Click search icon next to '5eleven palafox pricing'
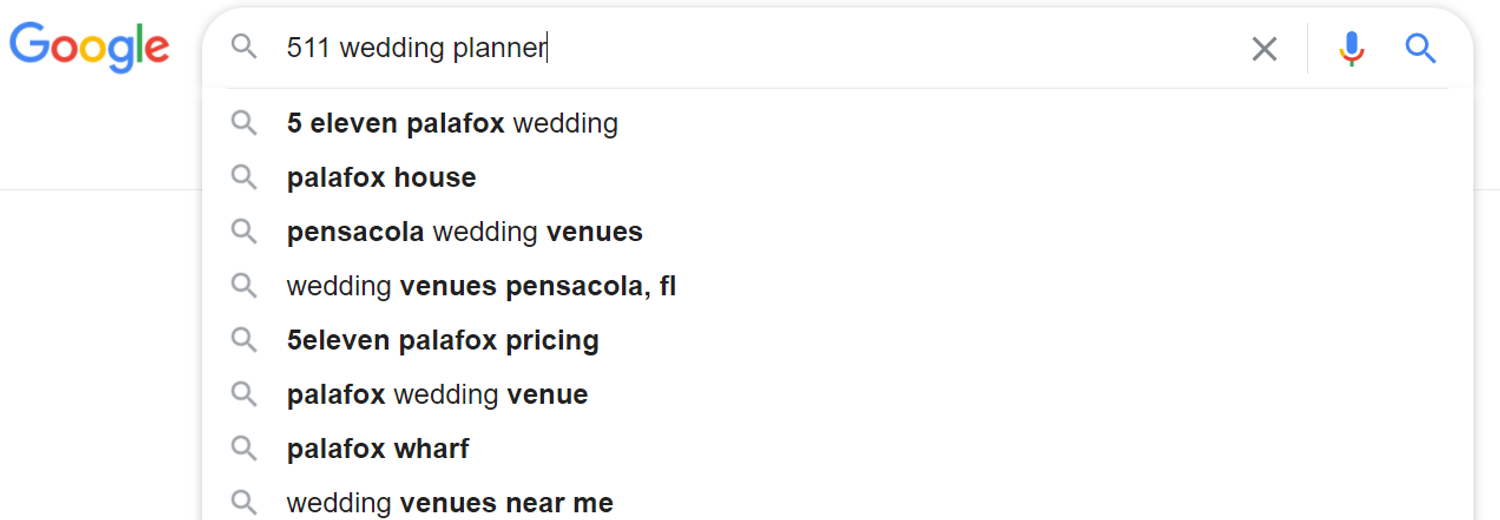 pos(244,340)
